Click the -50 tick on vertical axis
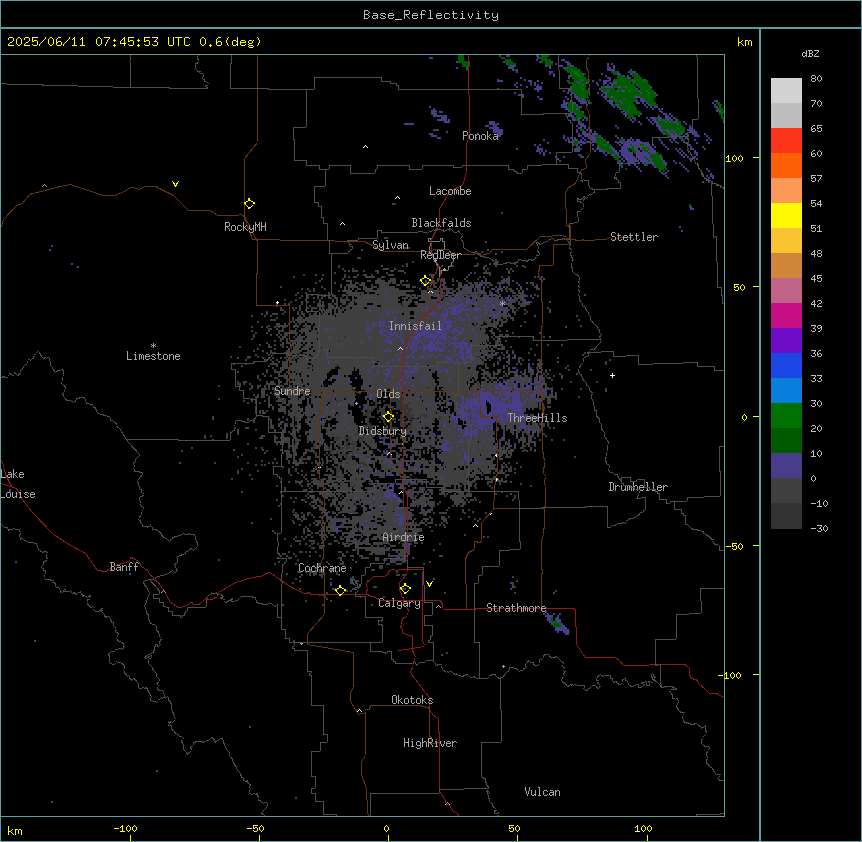Screen dimensions: 862x842 734,546
